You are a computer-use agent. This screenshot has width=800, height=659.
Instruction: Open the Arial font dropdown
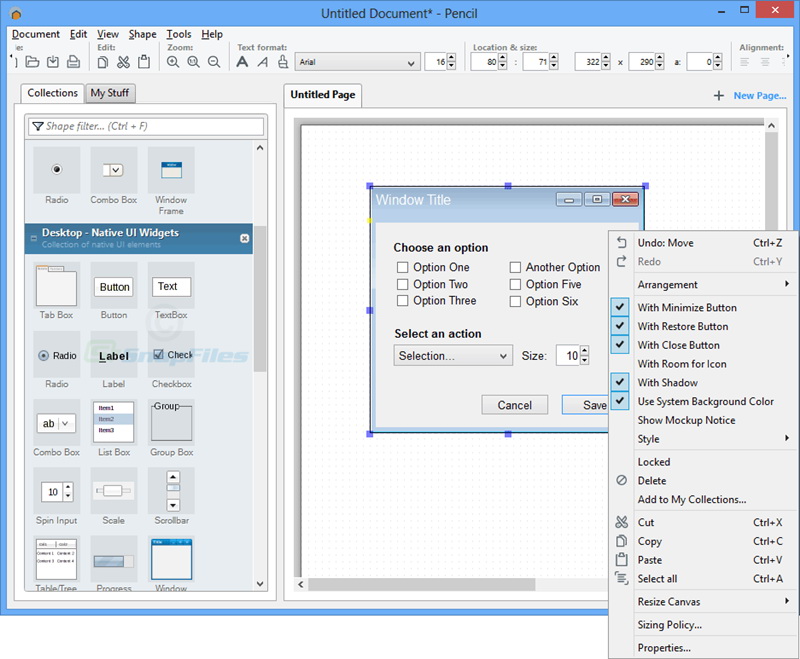(x=358, y=62)
